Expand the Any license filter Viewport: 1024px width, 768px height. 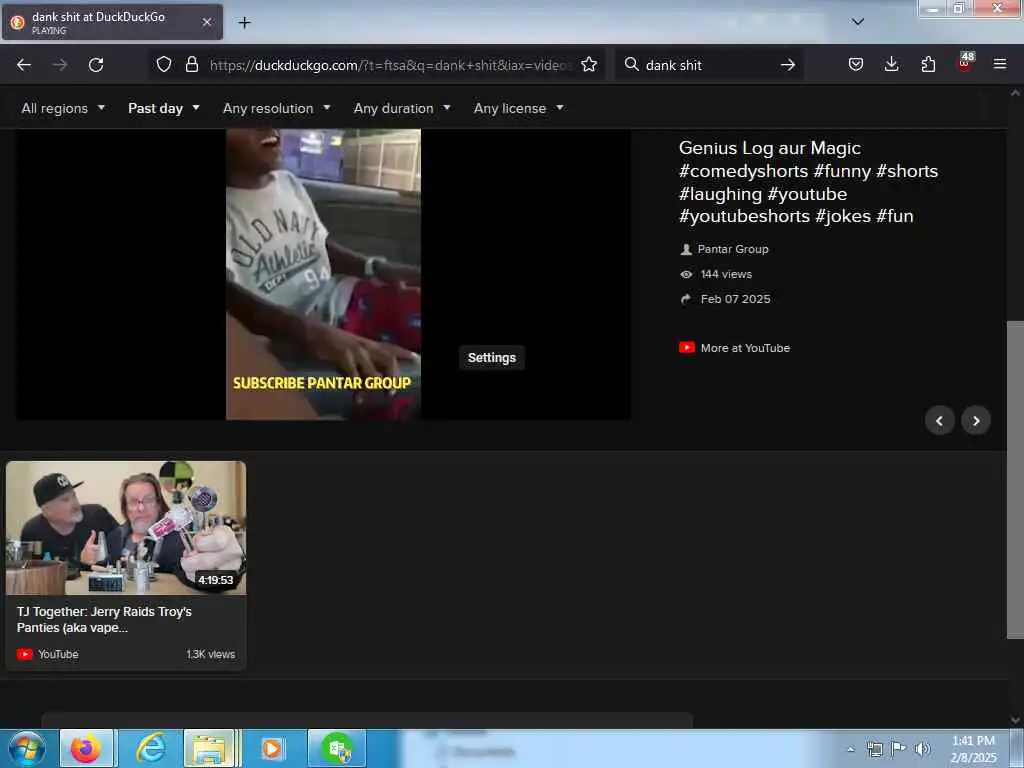pyautogui.click(x=519, y=108)
